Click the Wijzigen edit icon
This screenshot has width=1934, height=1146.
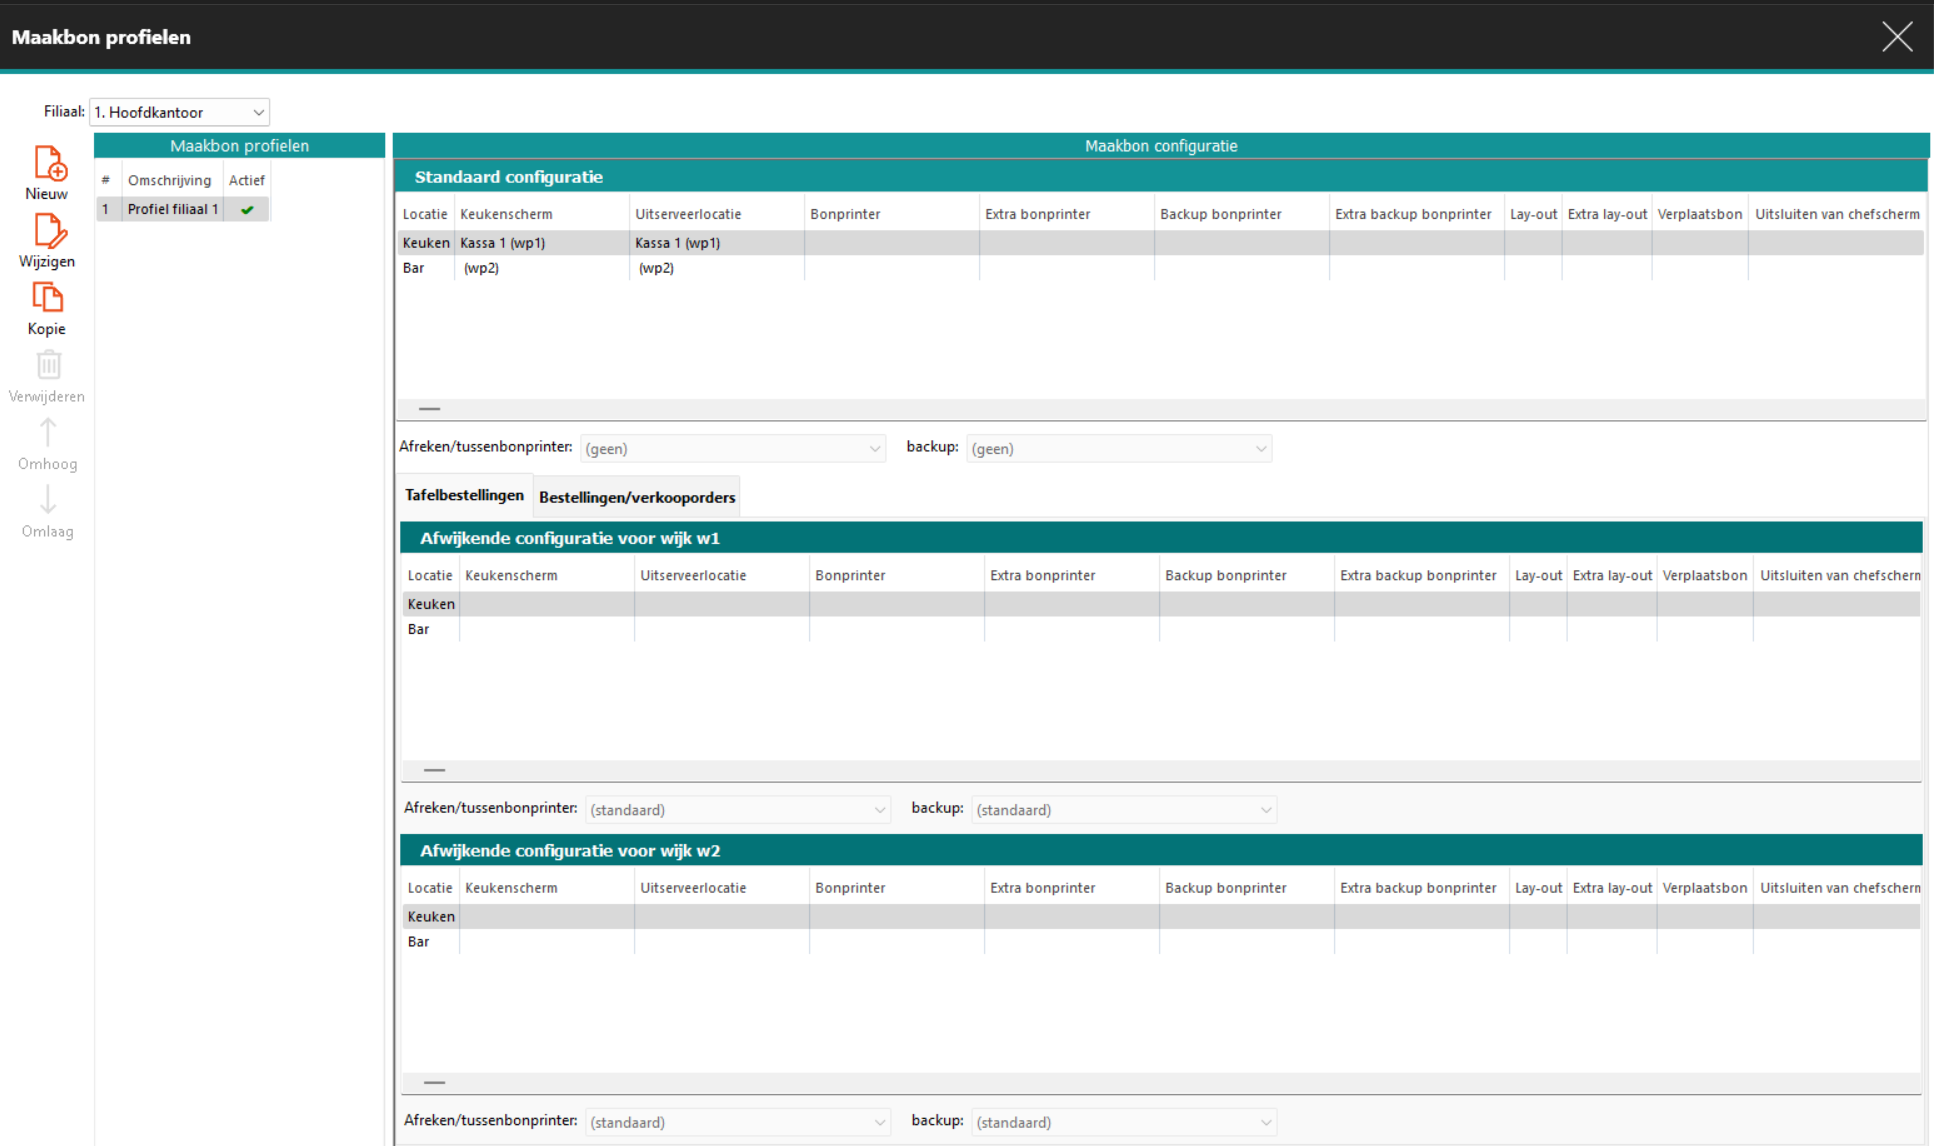(x=48, y=231)
